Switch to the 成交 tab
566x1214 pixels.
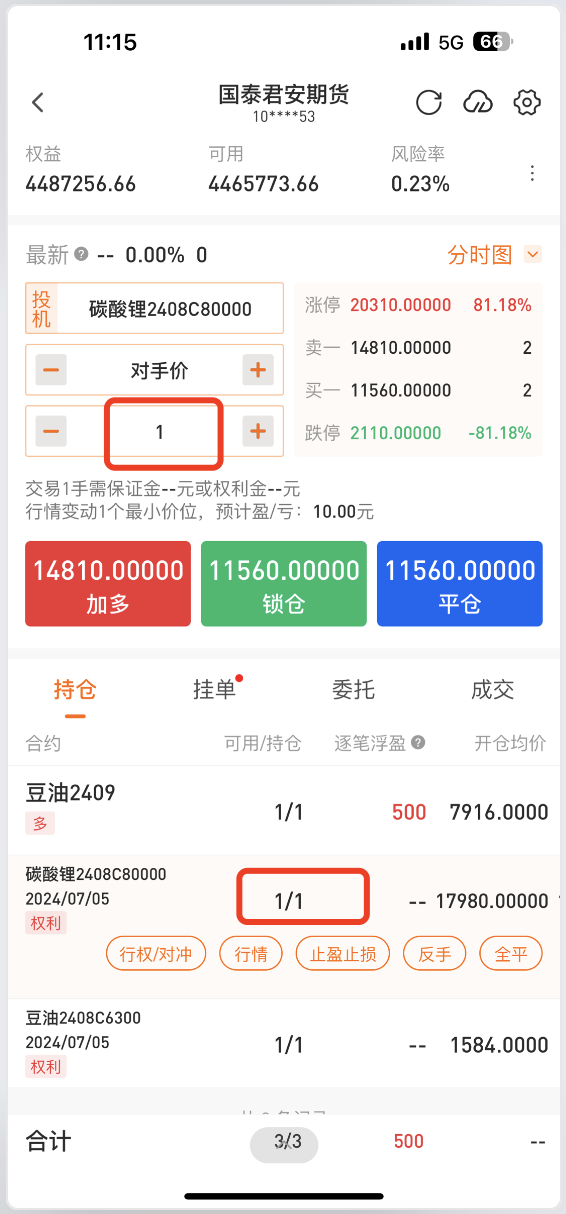pyautogui.click(x=492, y=689)
